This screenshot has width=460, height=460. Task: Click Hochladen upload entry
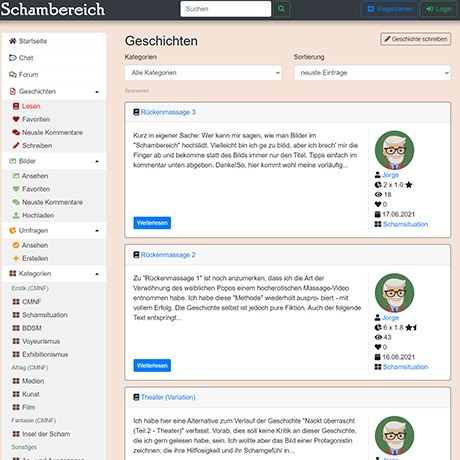pos(33,215)
